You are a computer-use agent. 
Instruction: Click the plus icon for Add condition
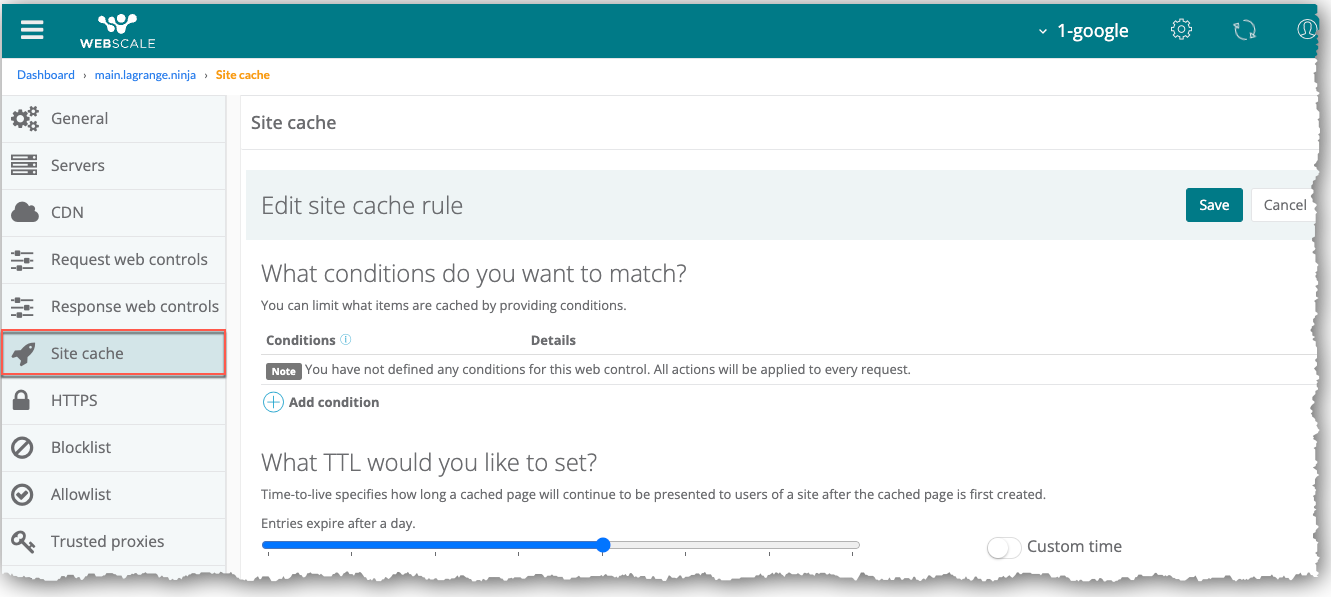coord(273,402)
